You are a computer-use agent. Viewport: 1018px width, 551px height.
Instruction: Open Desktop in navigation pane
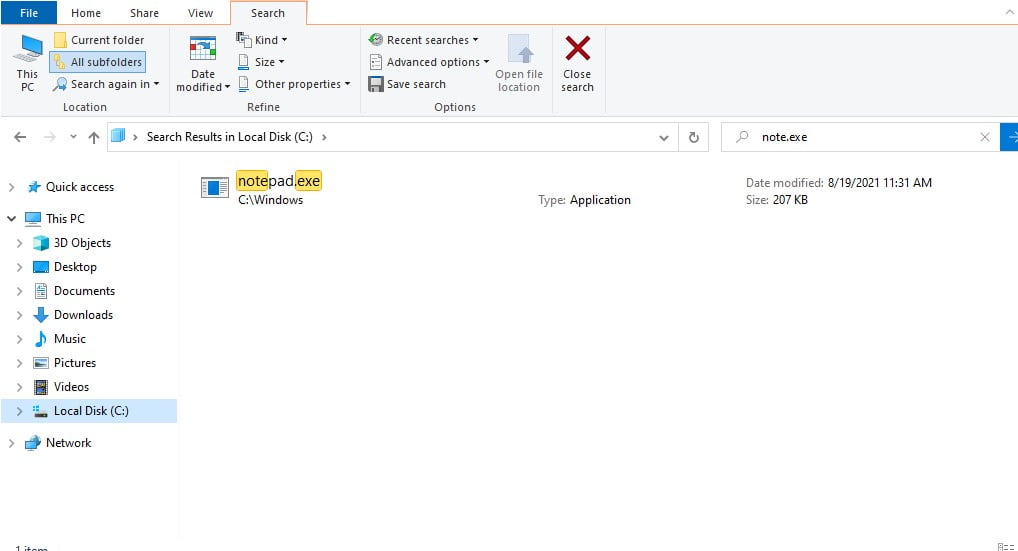tap(75, 267)
